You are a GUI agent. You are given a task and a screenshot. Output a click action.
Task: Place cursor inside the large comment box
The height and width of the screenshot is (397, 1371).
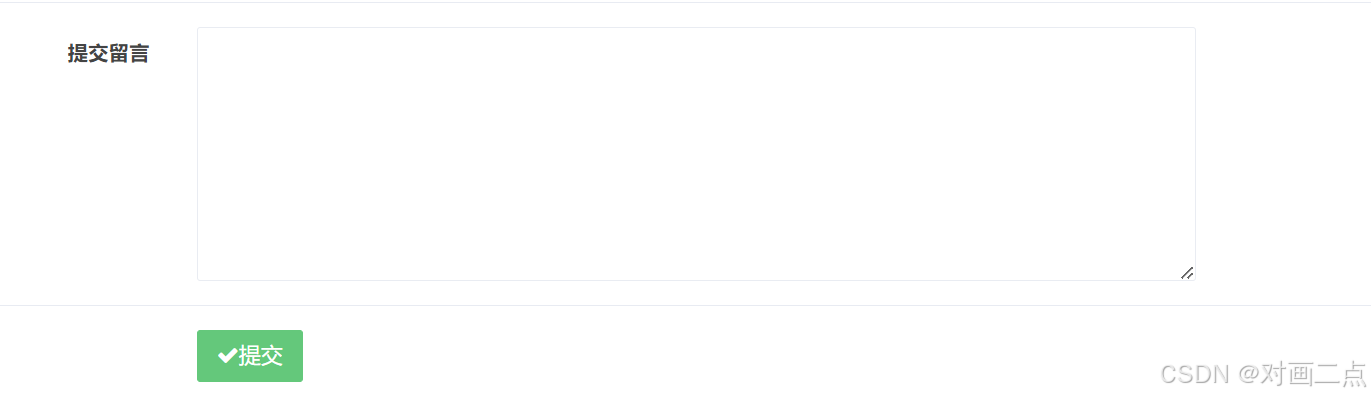point(696,154)
